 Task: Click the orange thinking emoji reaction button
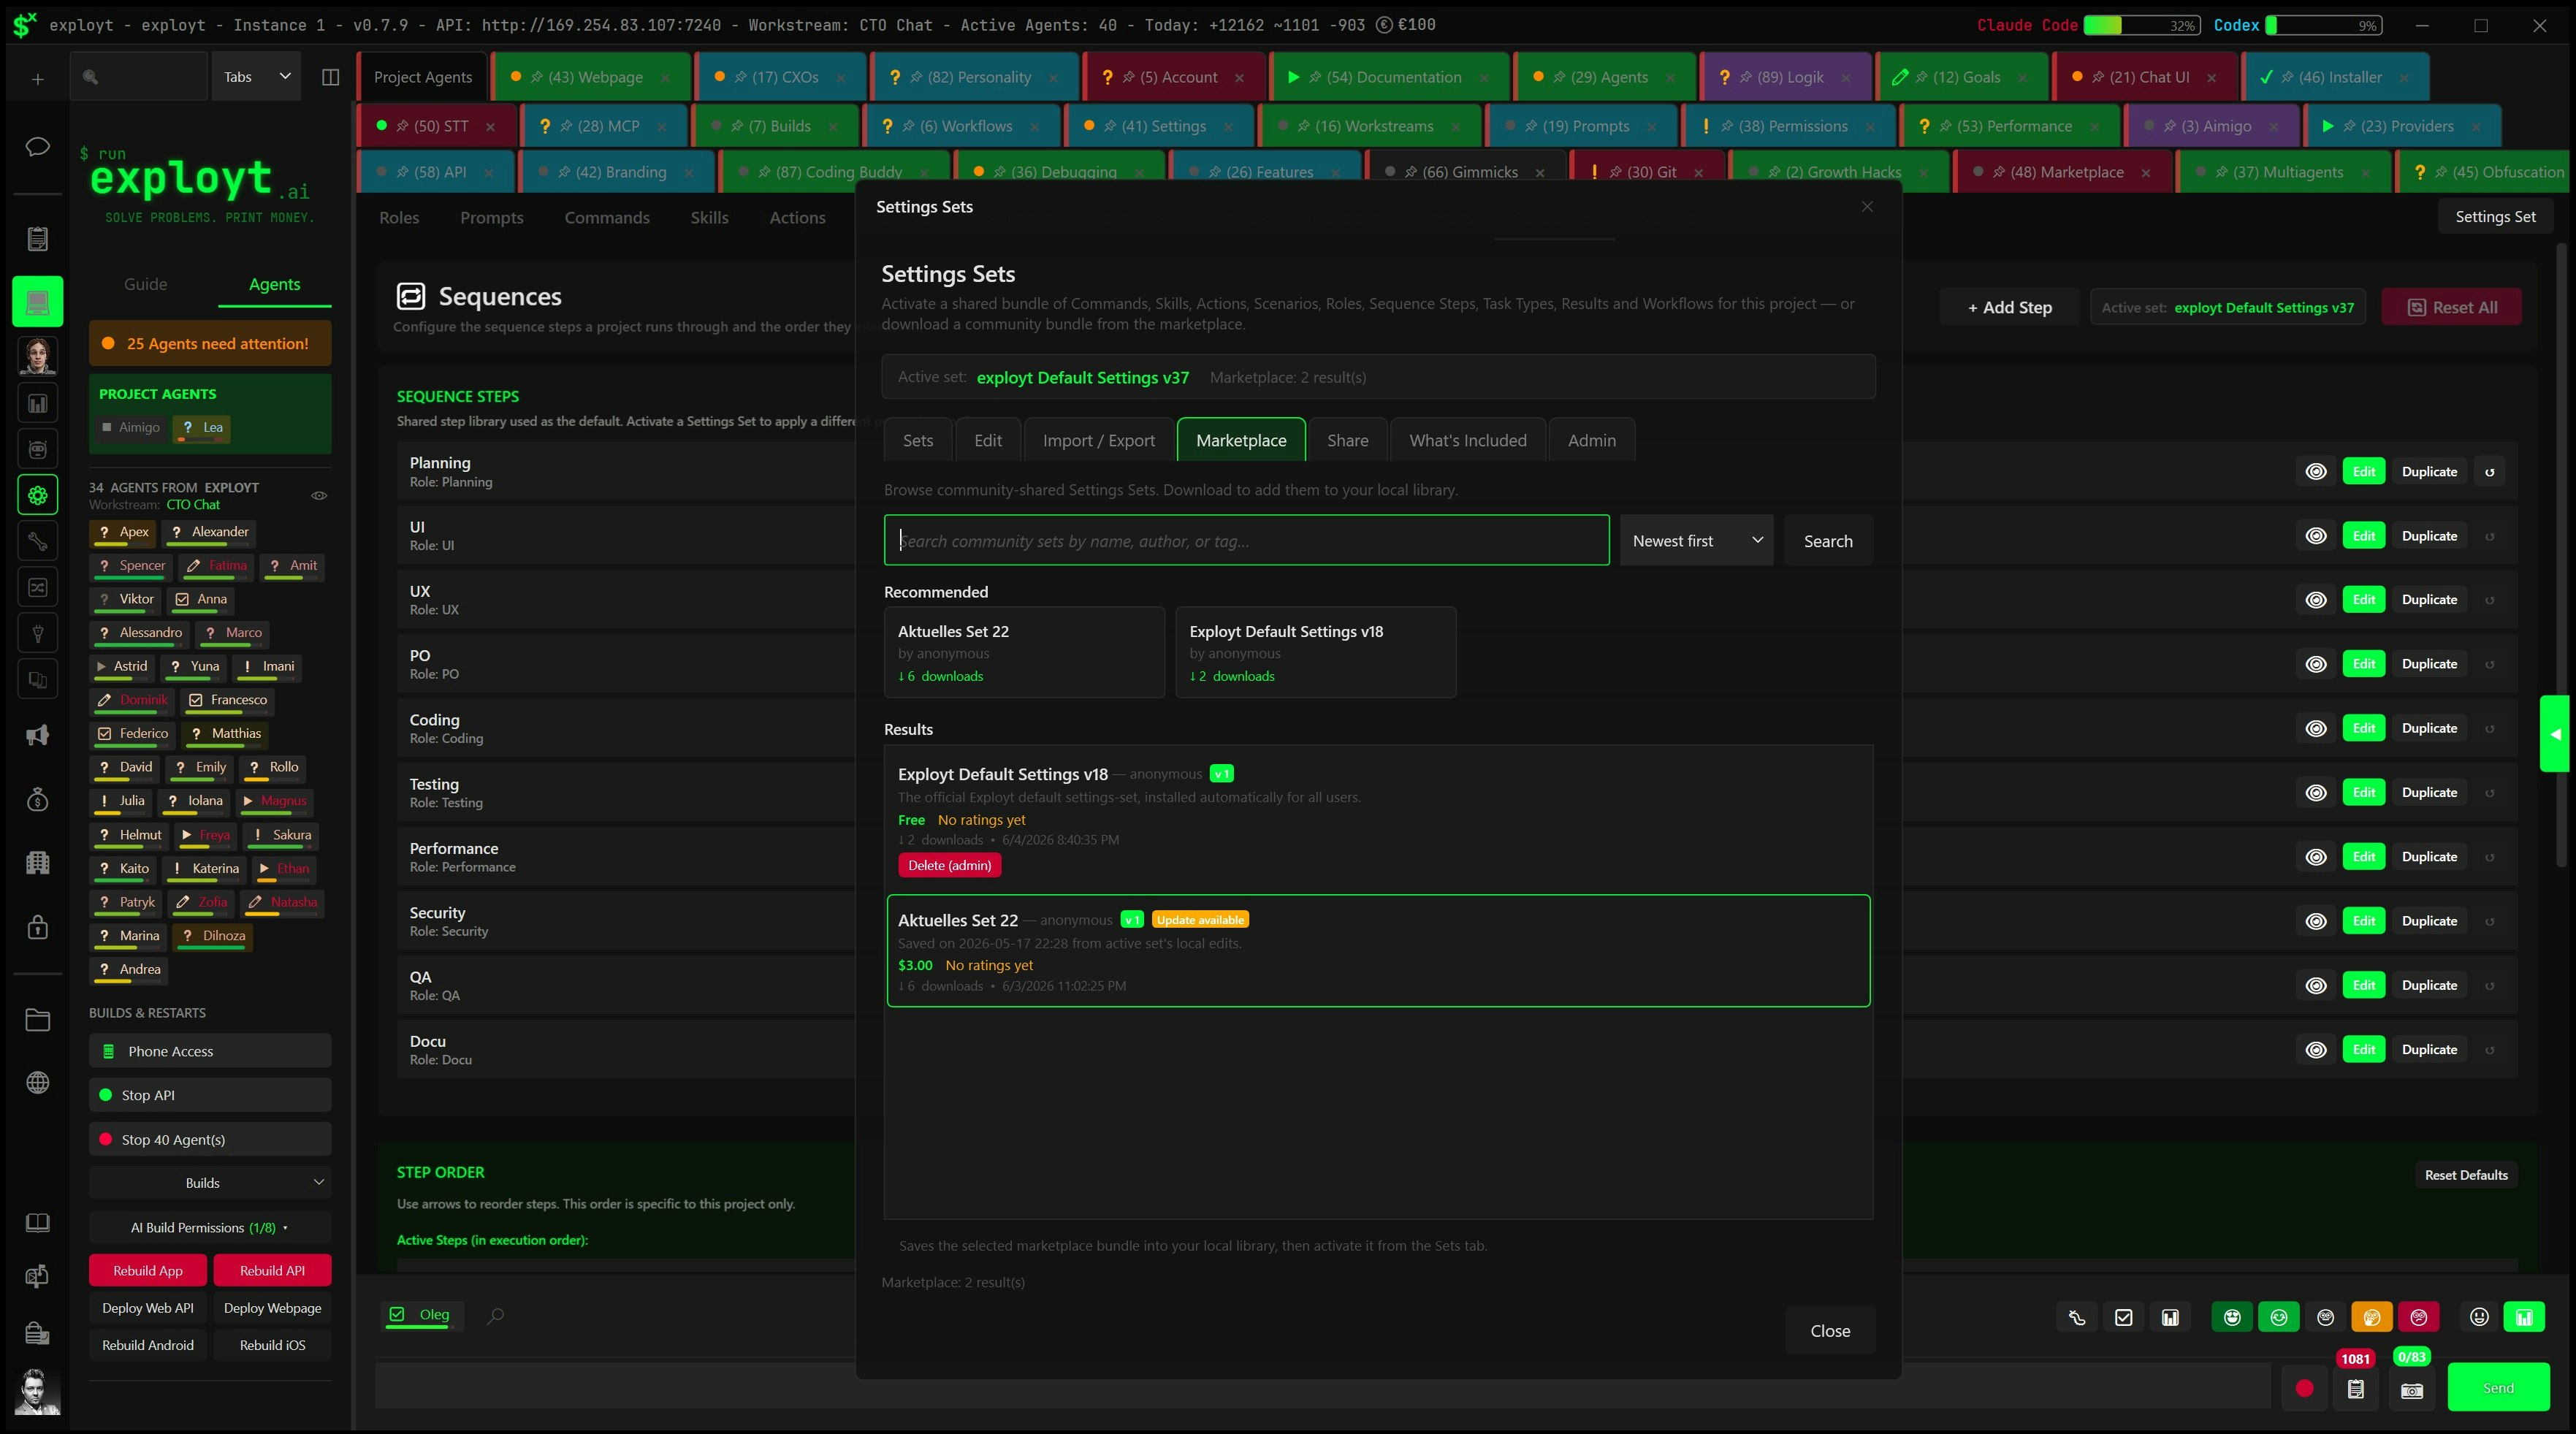2372,1317
